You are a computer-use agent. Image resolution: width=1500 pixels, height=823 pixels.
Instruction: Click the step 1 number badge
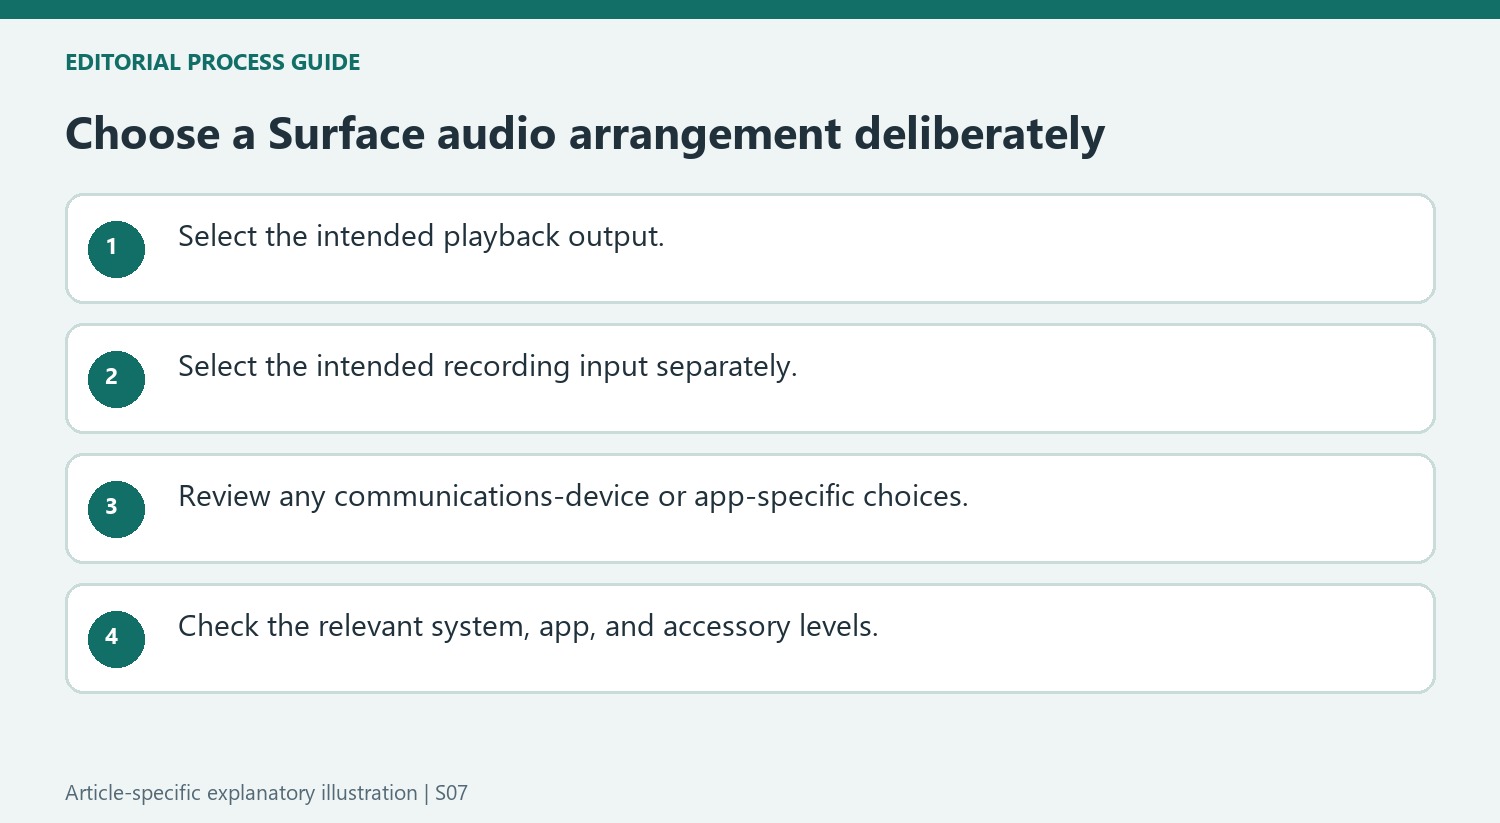coord(116,249)
